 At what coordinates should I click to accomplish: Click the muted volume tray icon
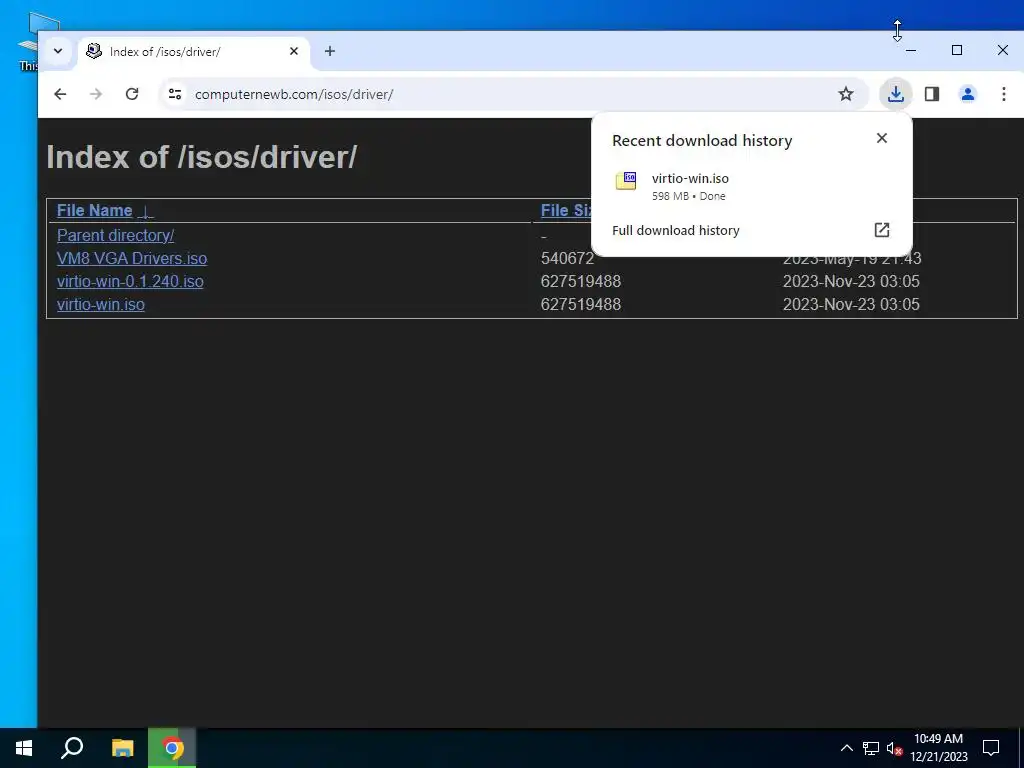point(894,748)
